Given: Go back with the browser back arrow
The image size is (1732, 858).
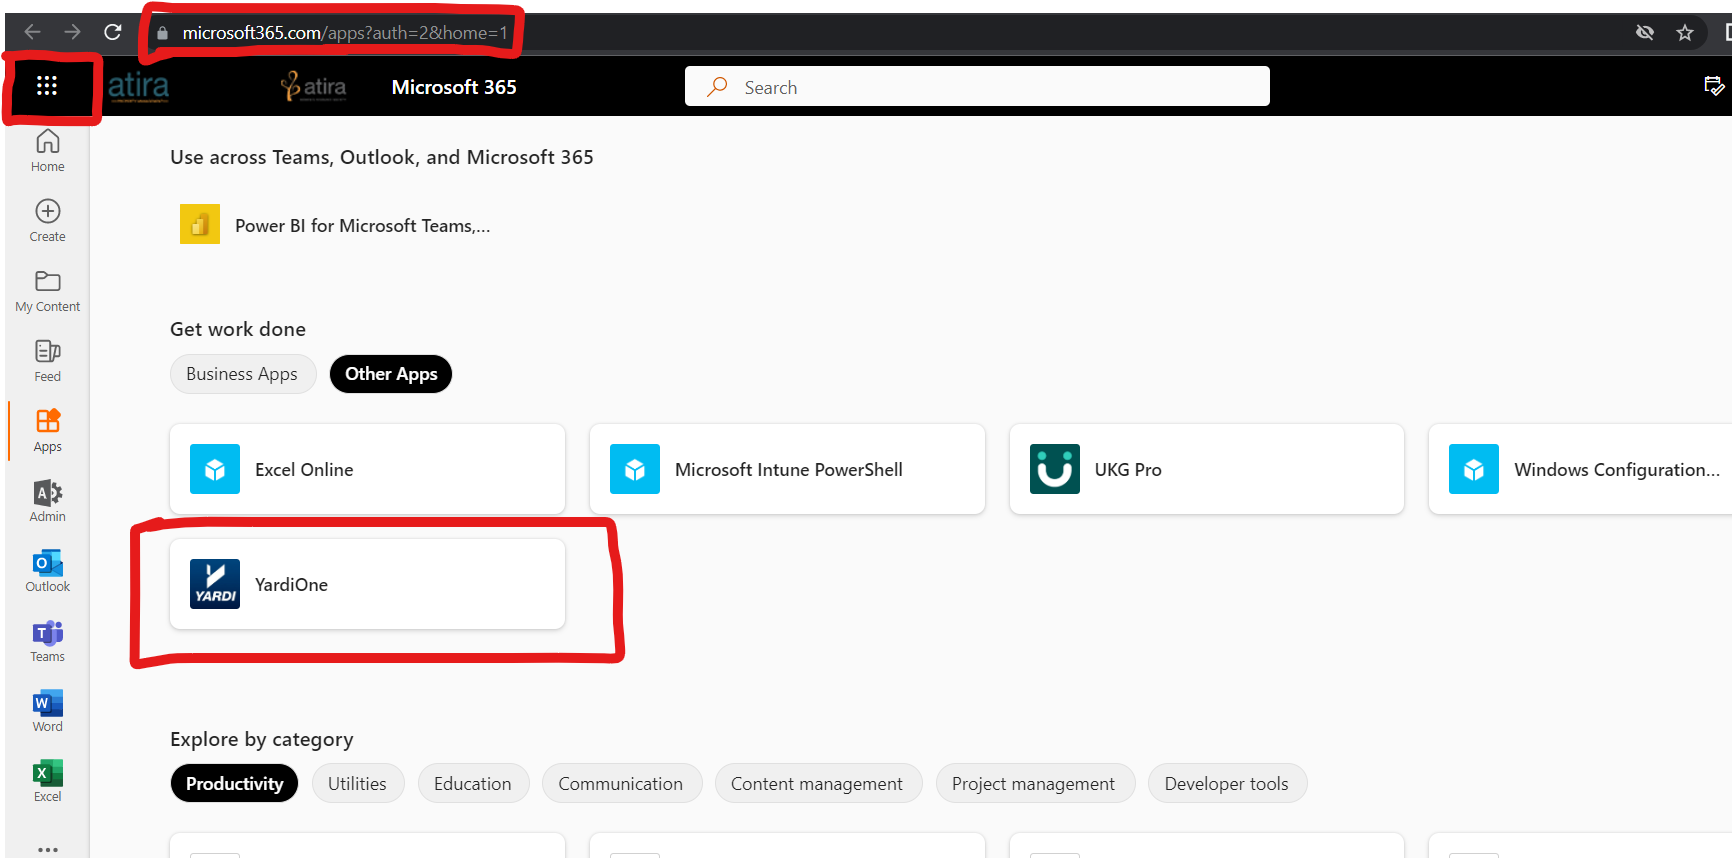Looking at the screenshot, I should pyautogui.click(x=32, y=32).
